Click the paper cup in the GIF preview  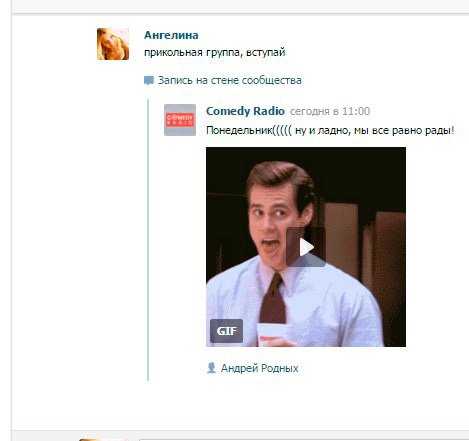273,334
